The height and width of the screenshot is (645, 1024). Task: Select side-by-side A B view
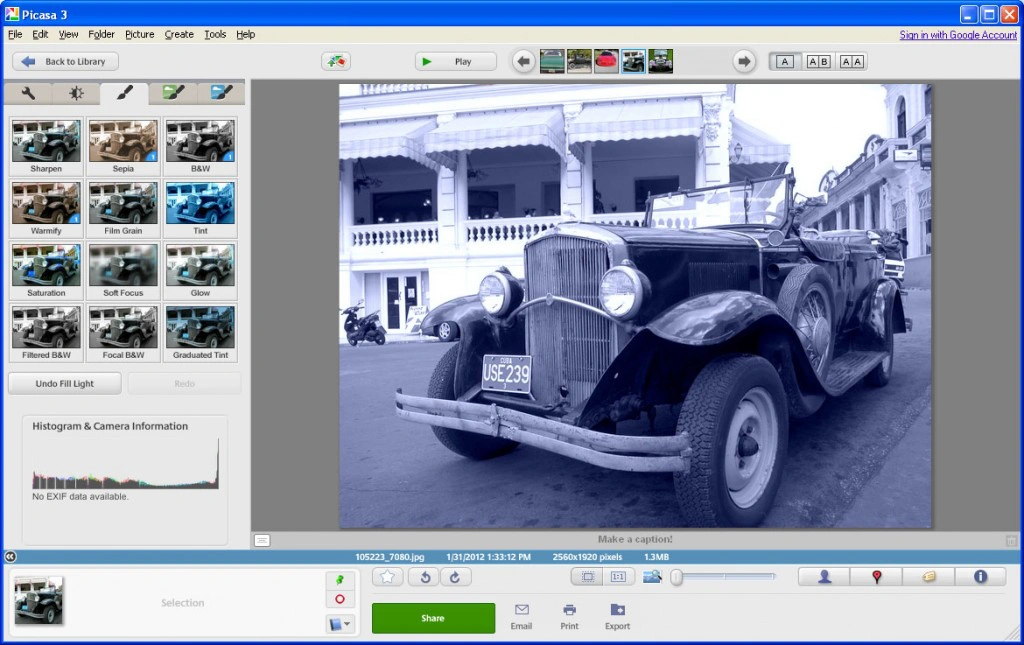pos(818,61)
